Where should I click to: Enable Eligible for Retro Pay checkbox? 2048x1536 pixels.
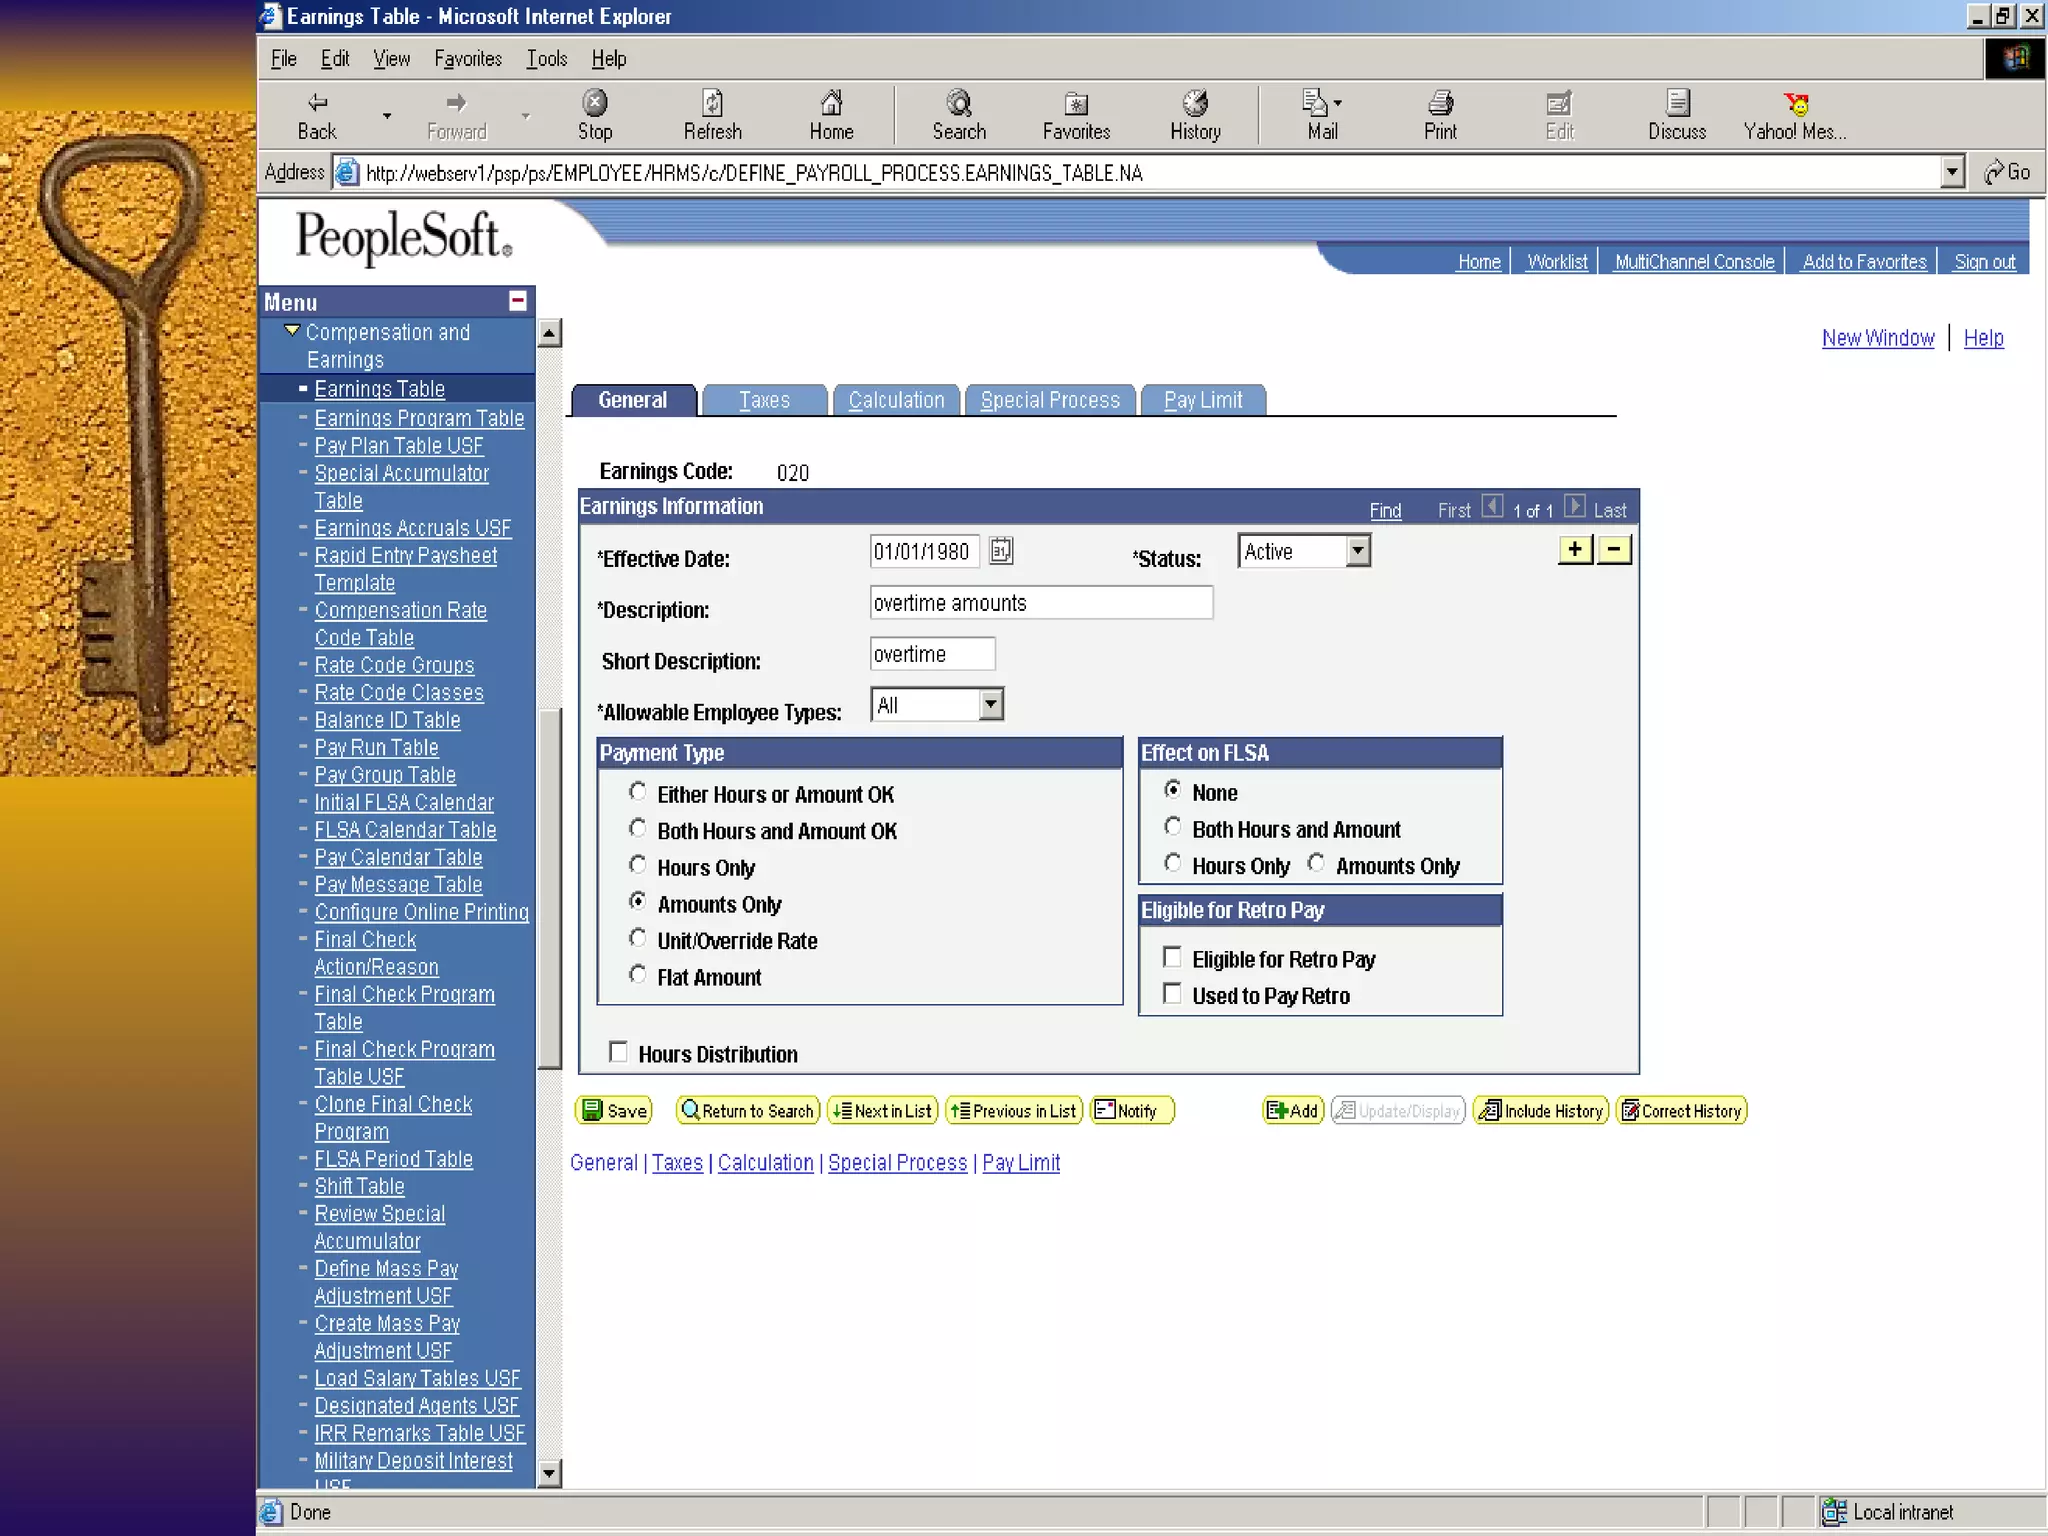[1173, 958]
